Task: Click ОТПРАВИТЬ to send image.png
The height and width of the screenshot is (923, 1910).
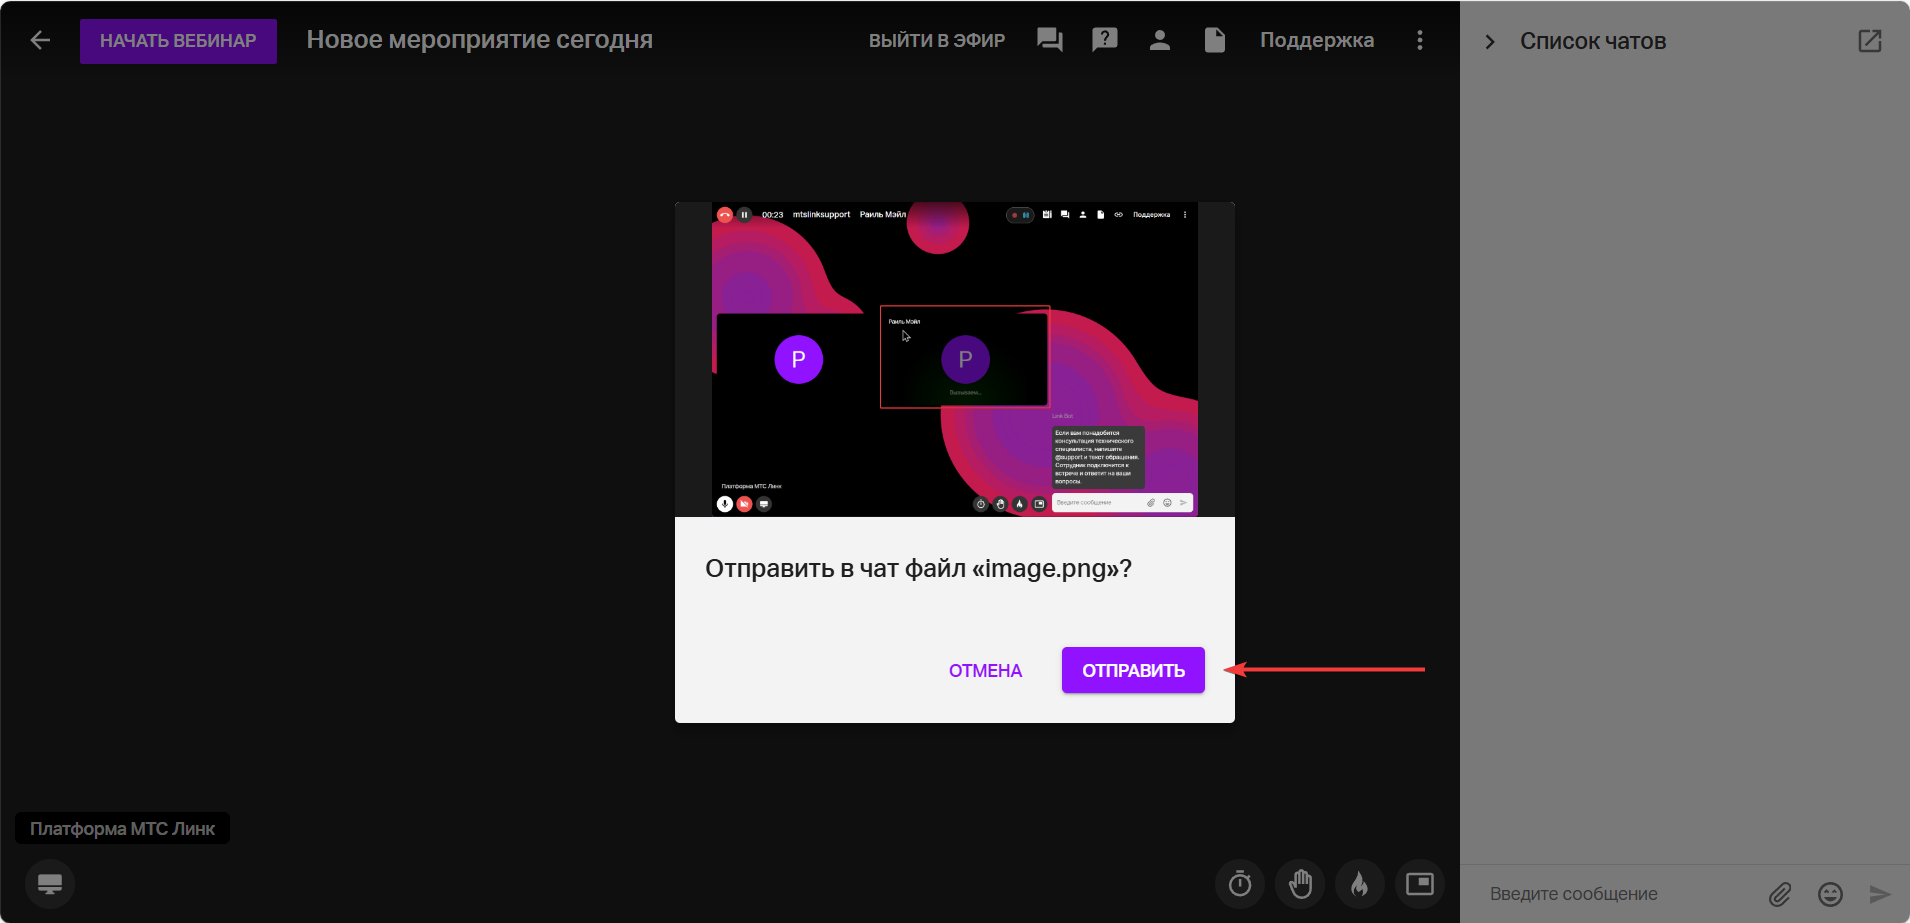Action: coord(1133,671)
